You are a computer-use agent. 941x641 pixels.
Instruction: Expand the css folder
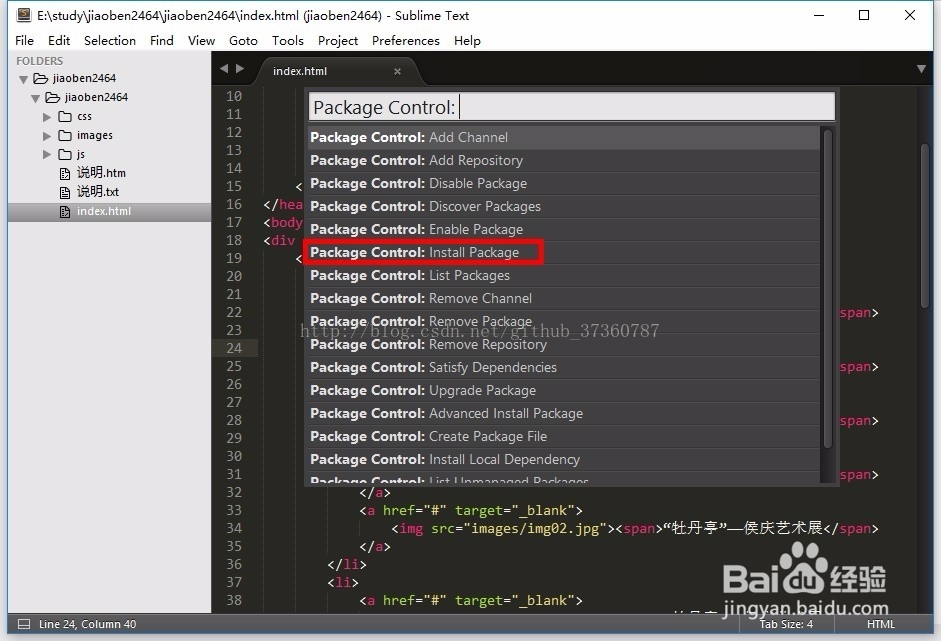[x=47, y=117]
